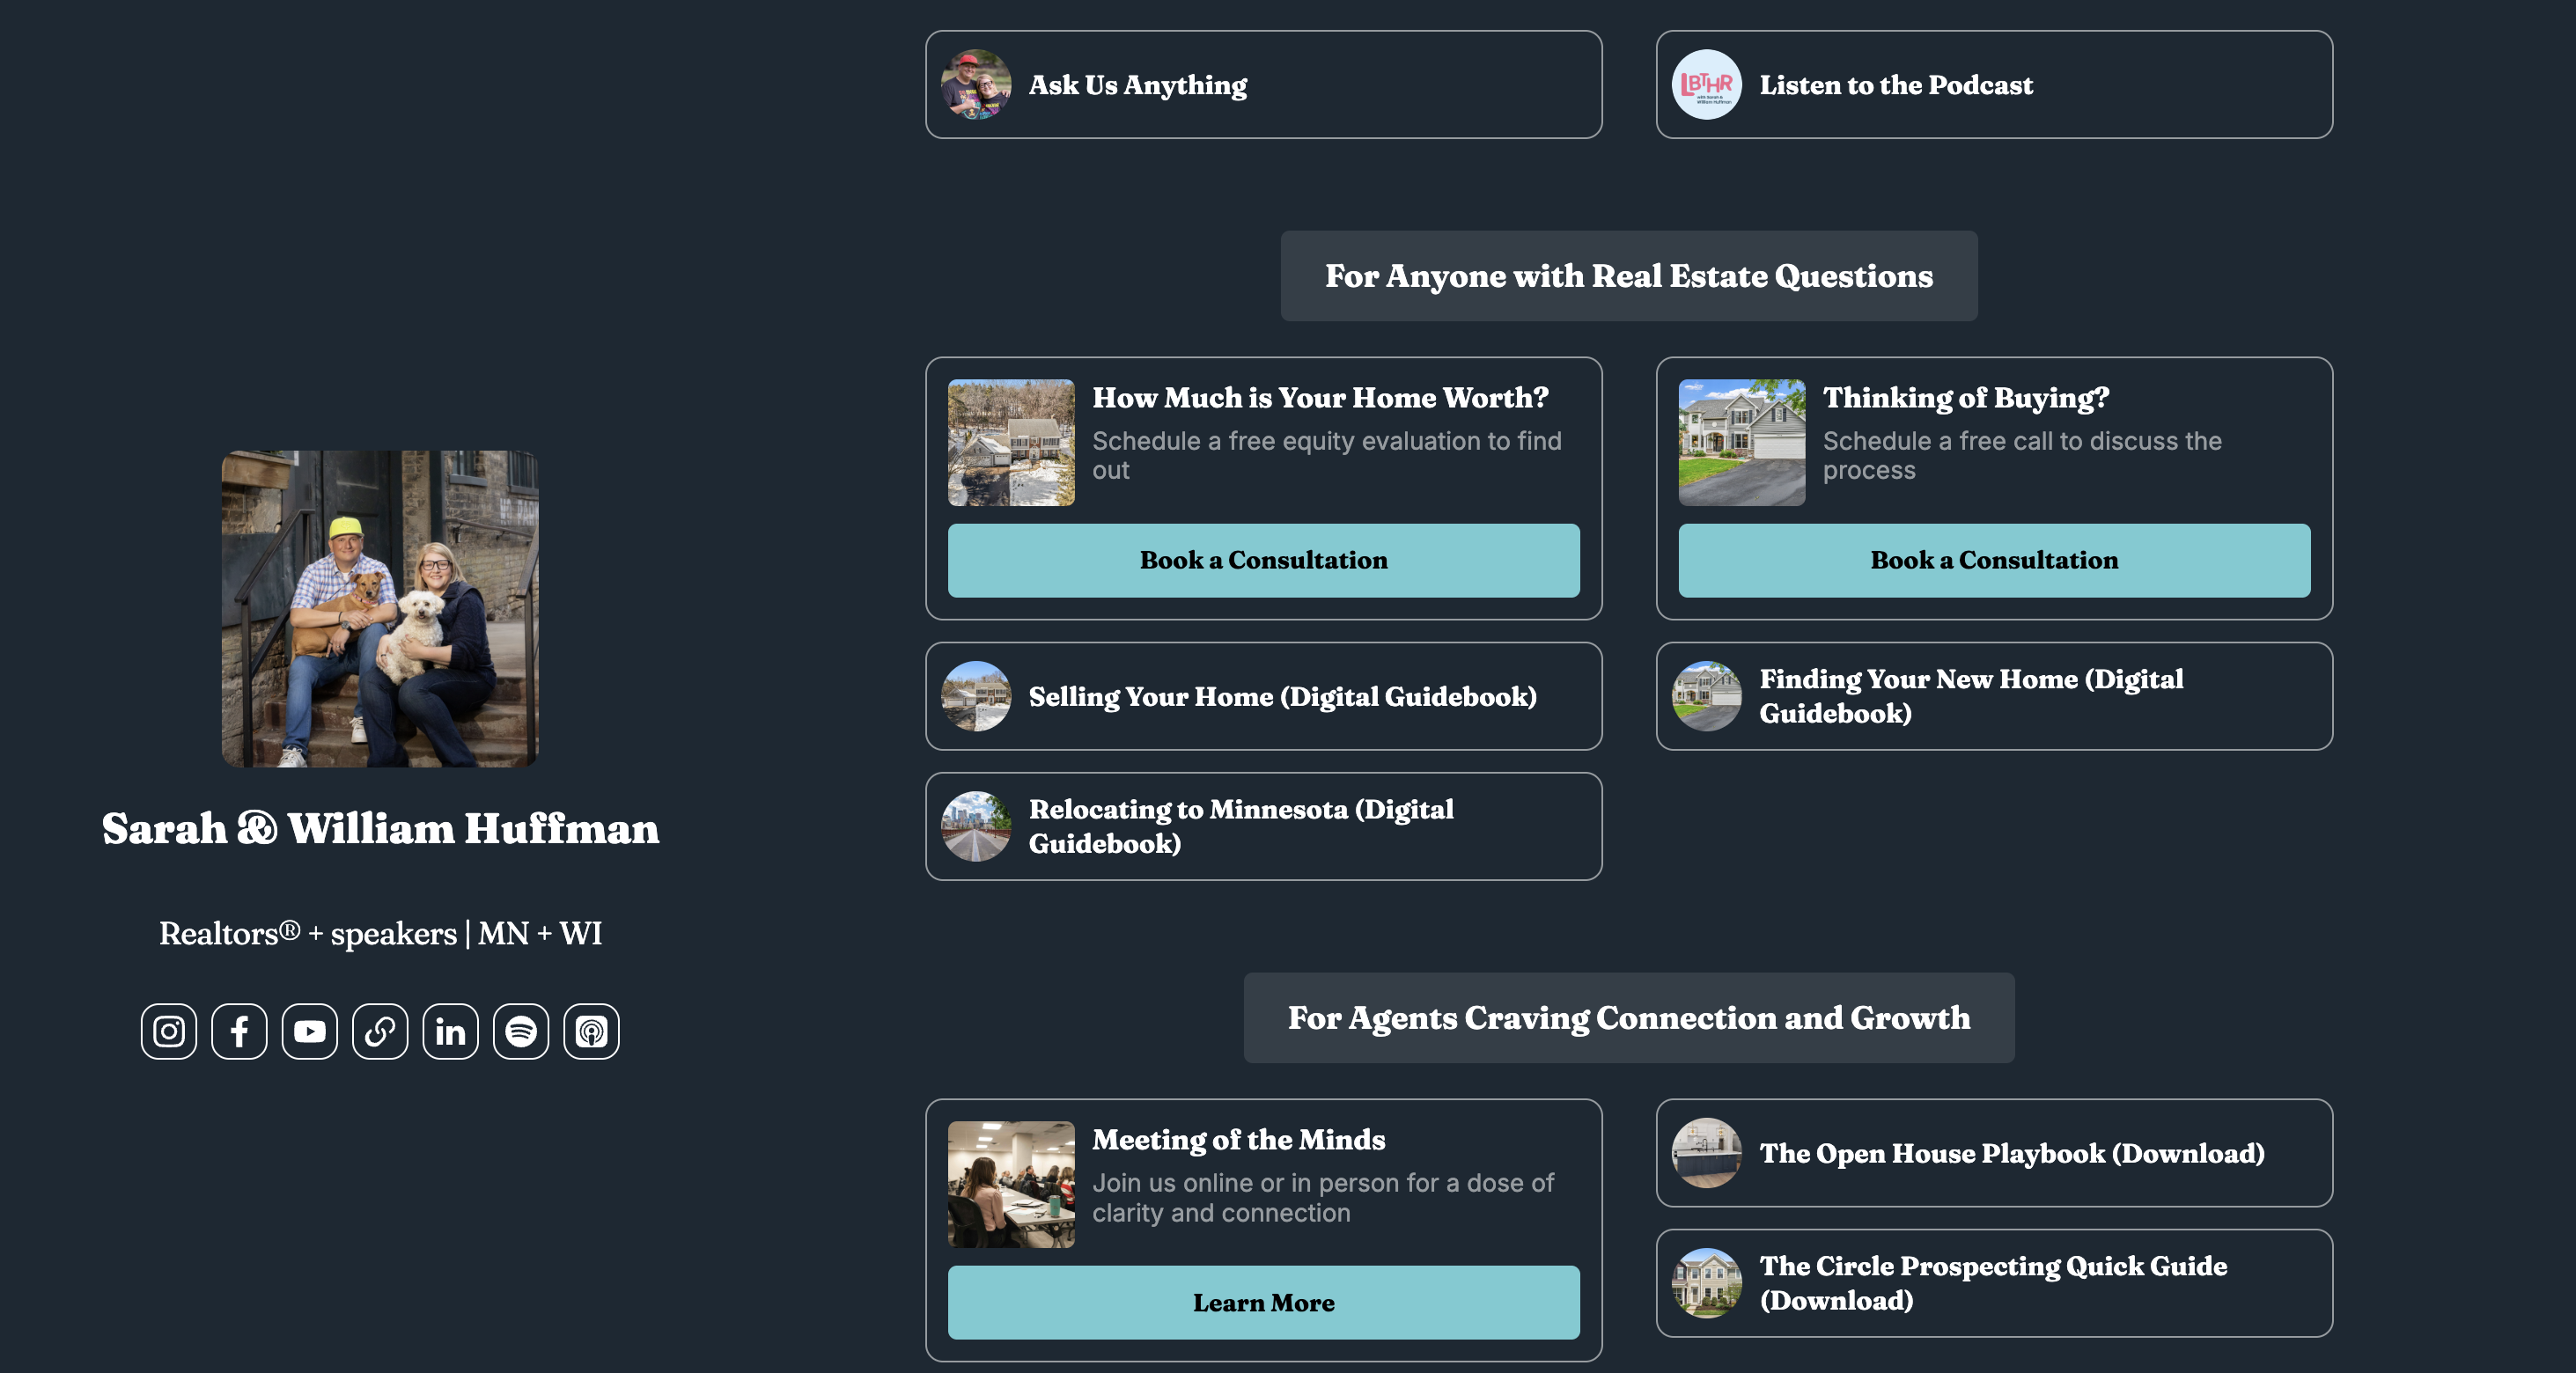Screen dimensions: 2576x1373
Task: Click the Spotify icon
Action: [x=521, y=1031]
